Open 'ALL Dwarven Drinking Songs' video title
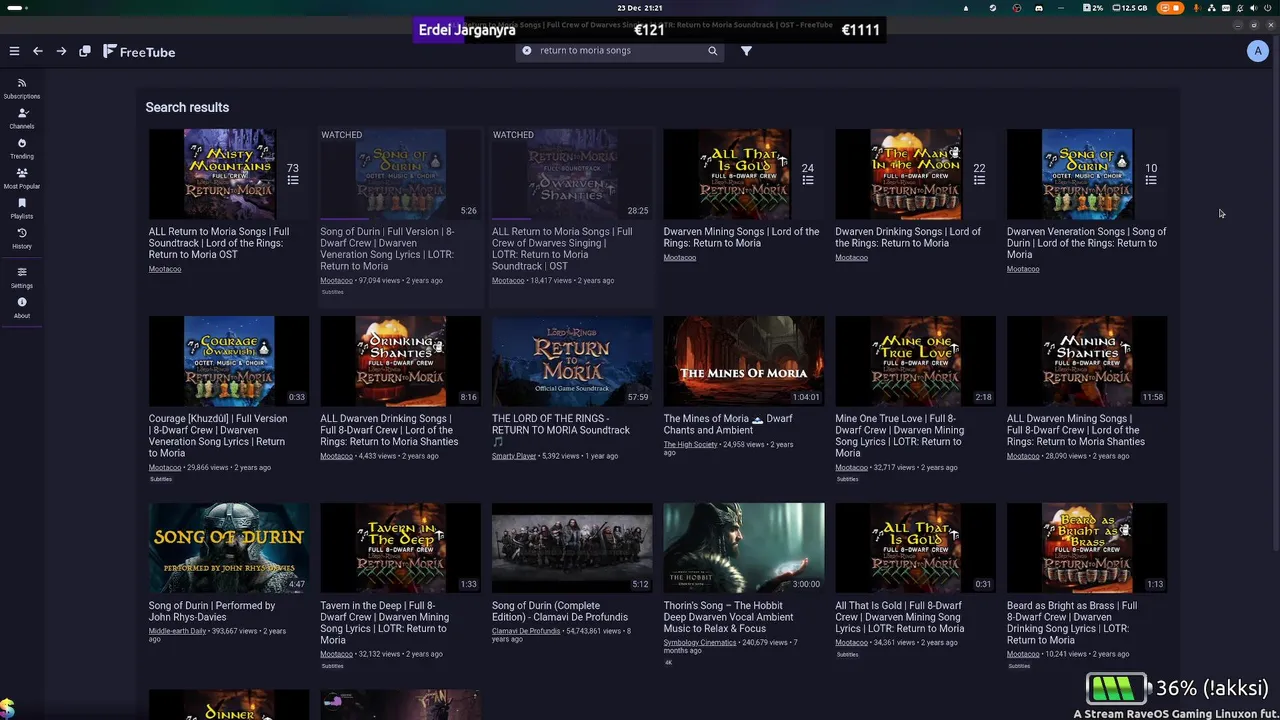Screen dimensions: 1280x720 pyautogui.click(x=389, y=430)
